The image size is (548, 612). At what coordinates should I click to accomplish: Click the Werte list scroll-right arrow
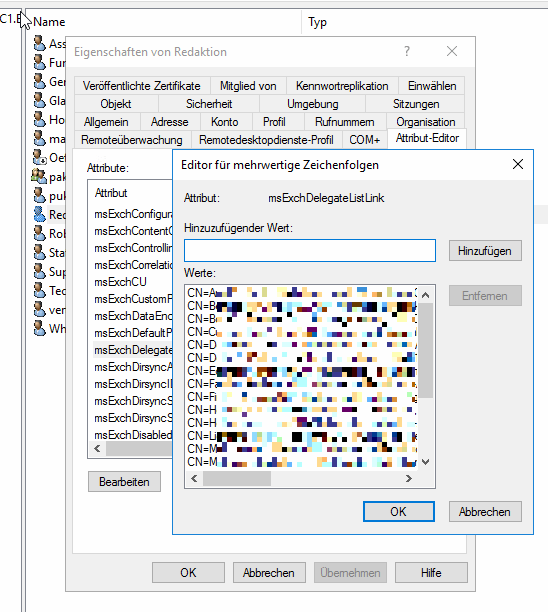click(x=409, y=479)
